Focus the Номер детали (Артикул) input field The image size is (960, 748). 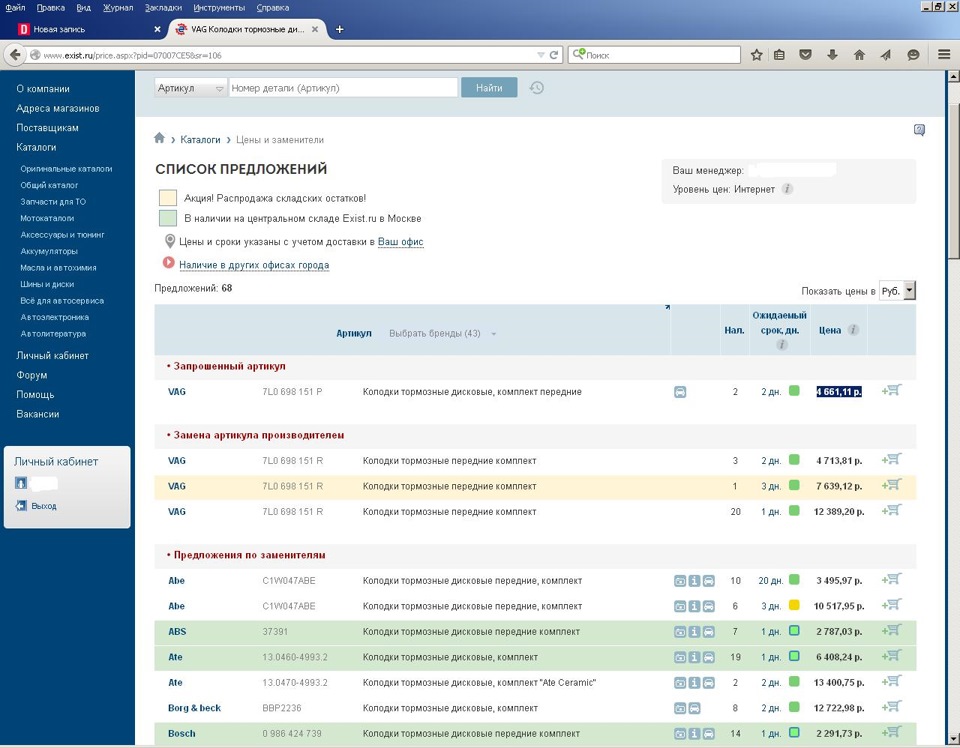point(343,88)
